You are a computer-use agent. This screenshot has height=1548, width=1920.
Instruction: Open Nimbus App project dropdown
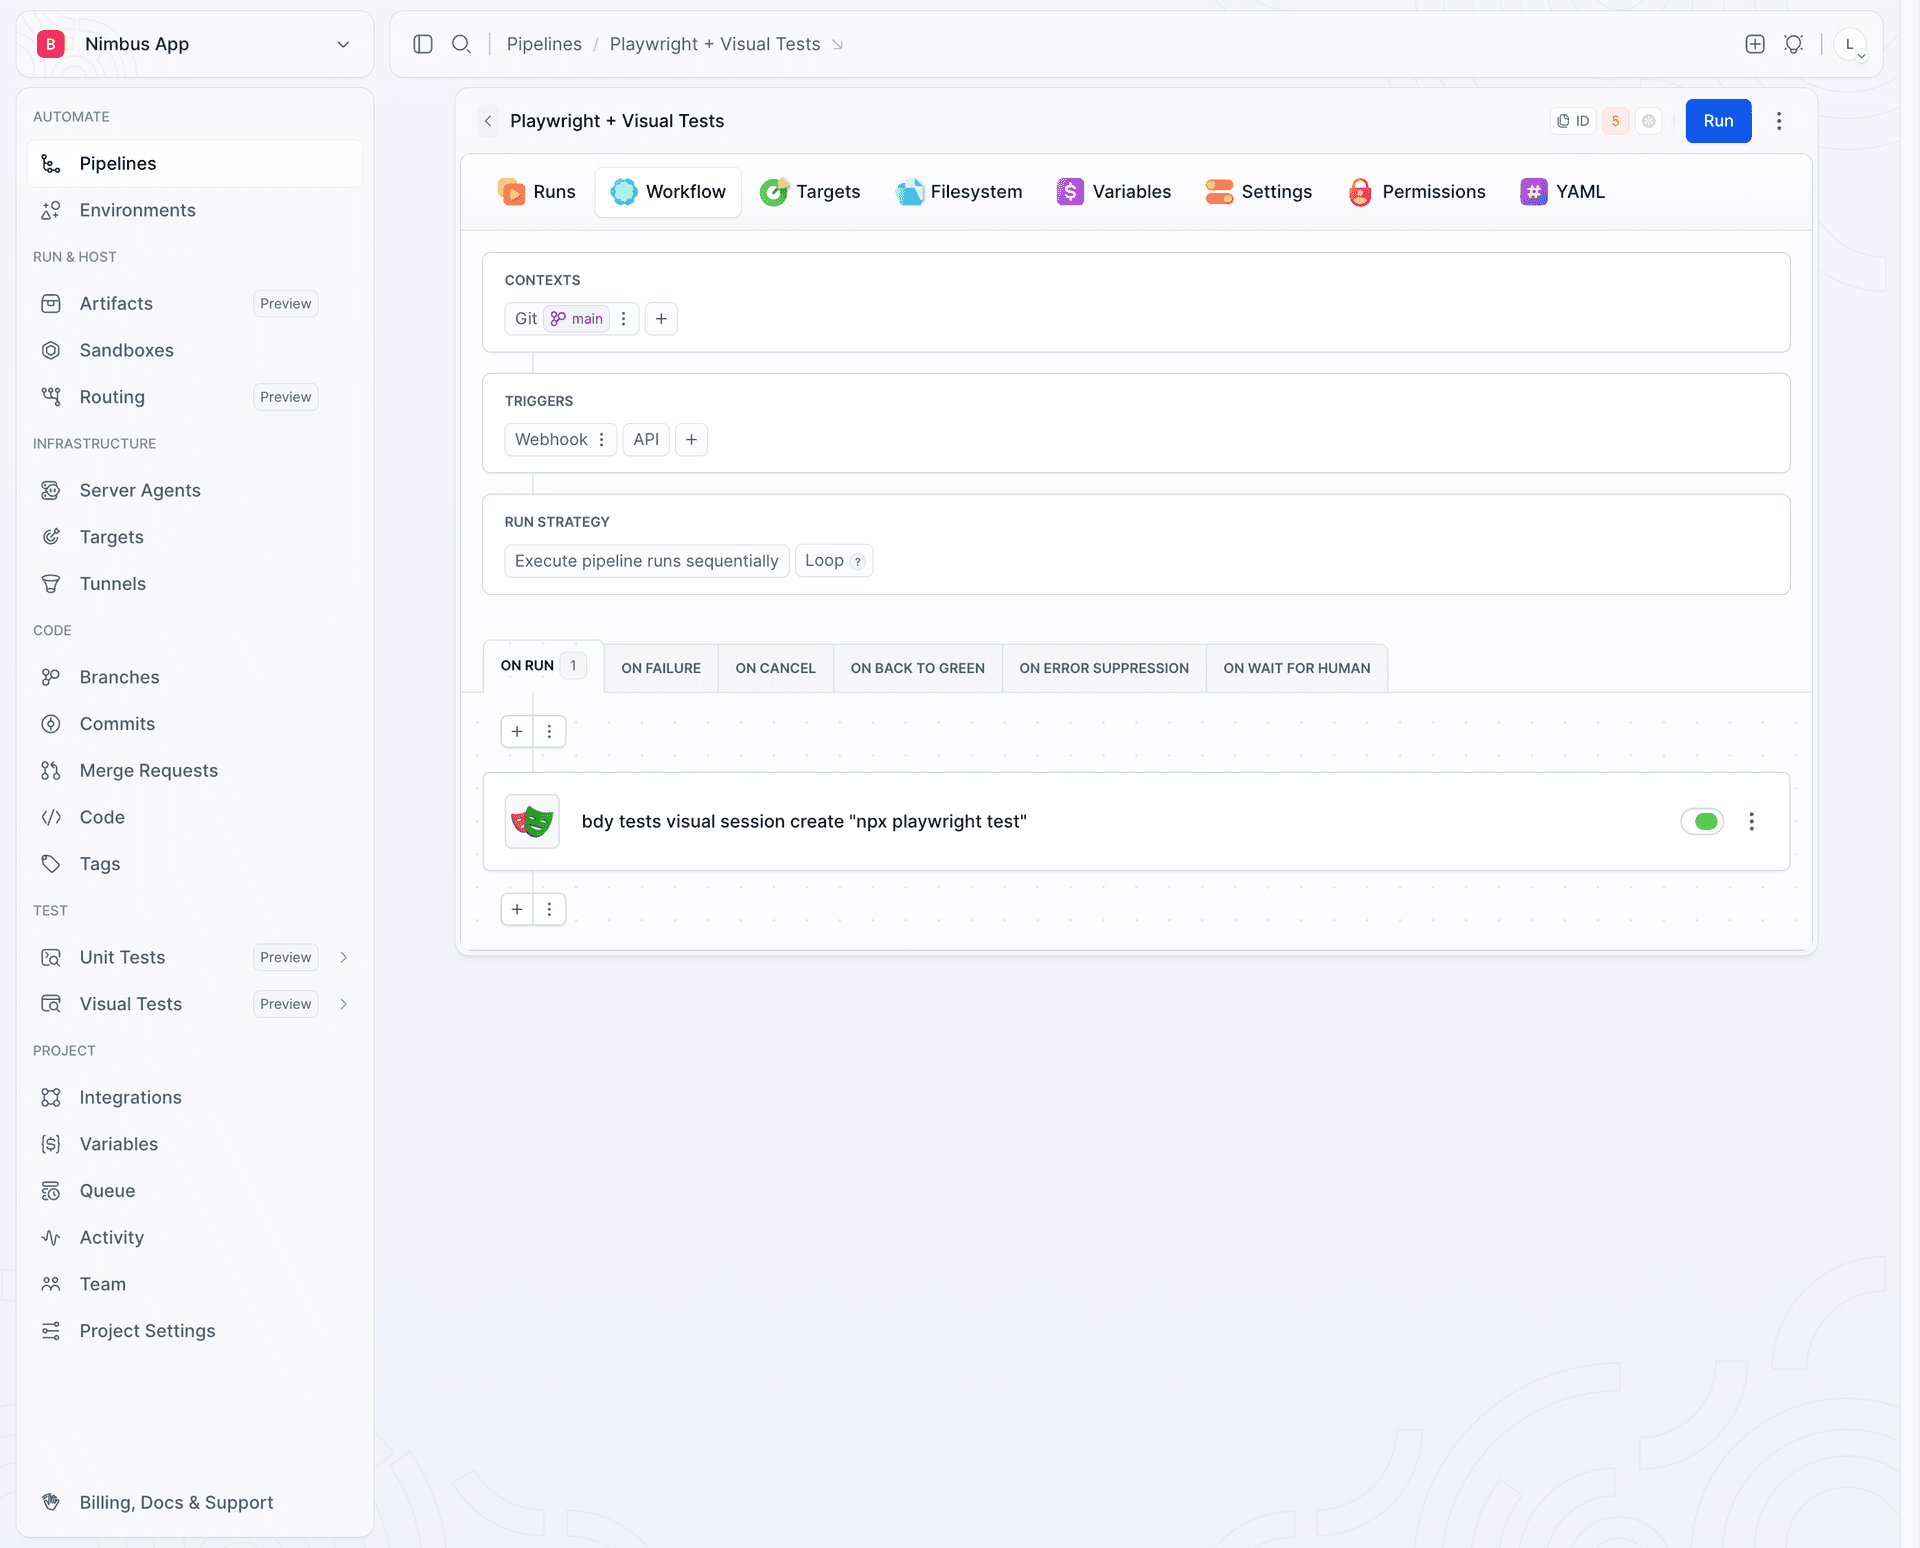coord(195,44)
